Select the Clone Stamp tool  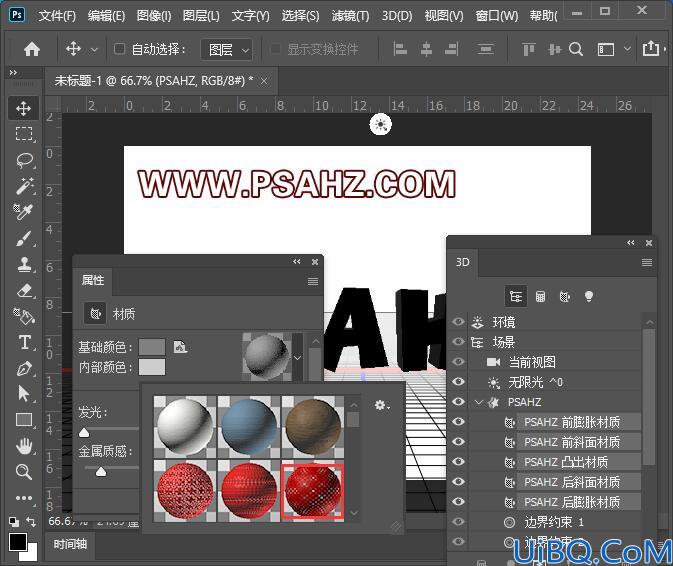(24, 264)
